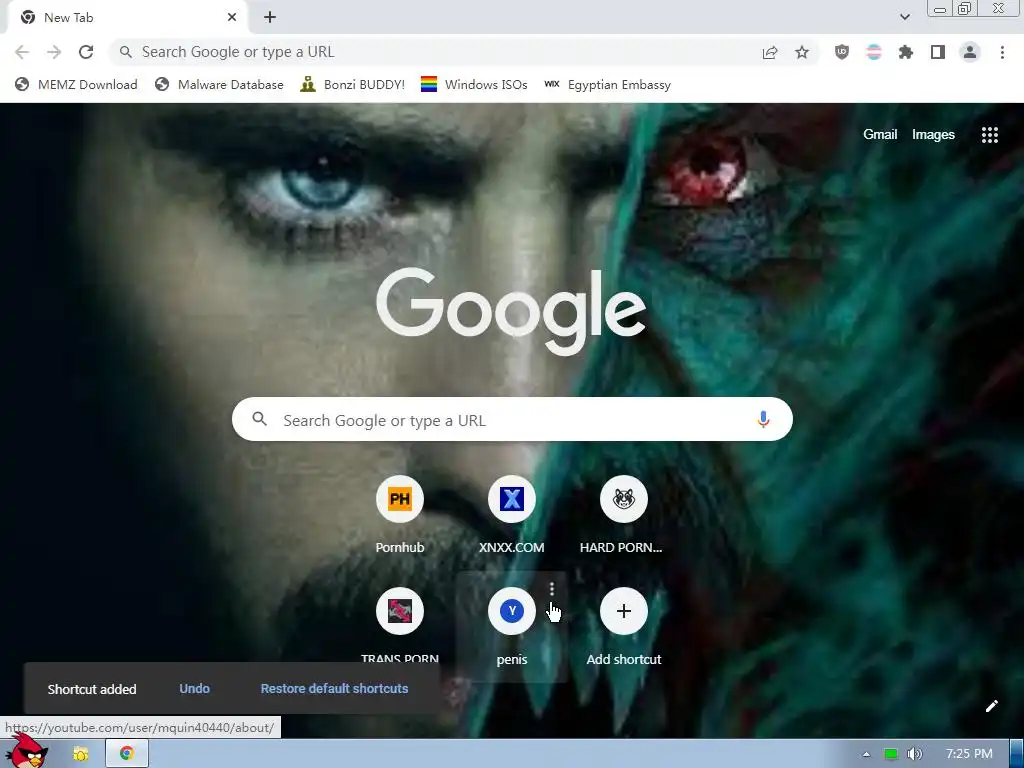Select the Chrome taskbar button

(x=127, y=754)
